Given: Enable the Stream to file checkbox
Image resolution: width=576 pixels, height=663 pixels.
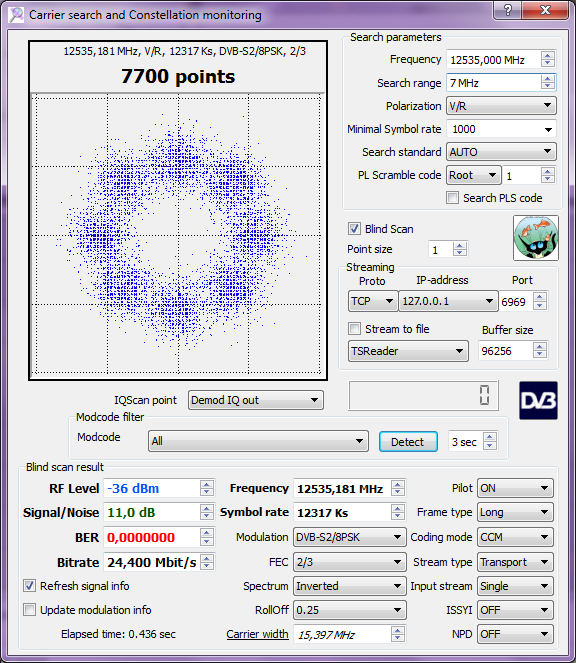Looking at the screenshot, I should (x=354, y=329).
